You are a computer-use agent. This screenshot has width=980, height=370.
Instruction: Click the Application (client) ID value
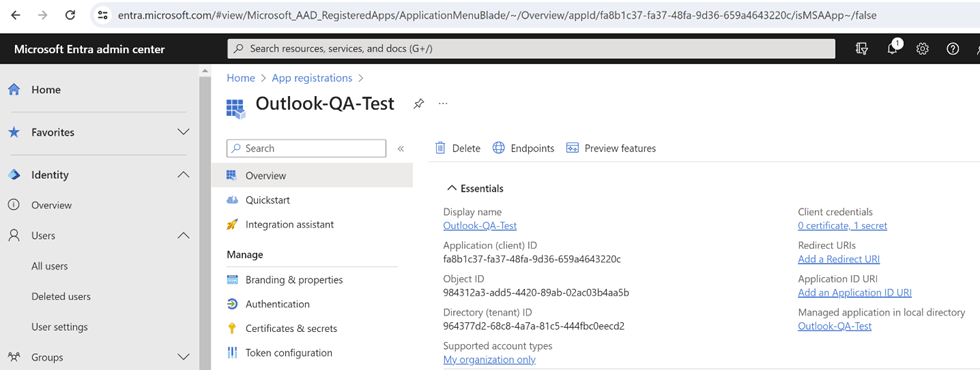(x=532, y=259)
